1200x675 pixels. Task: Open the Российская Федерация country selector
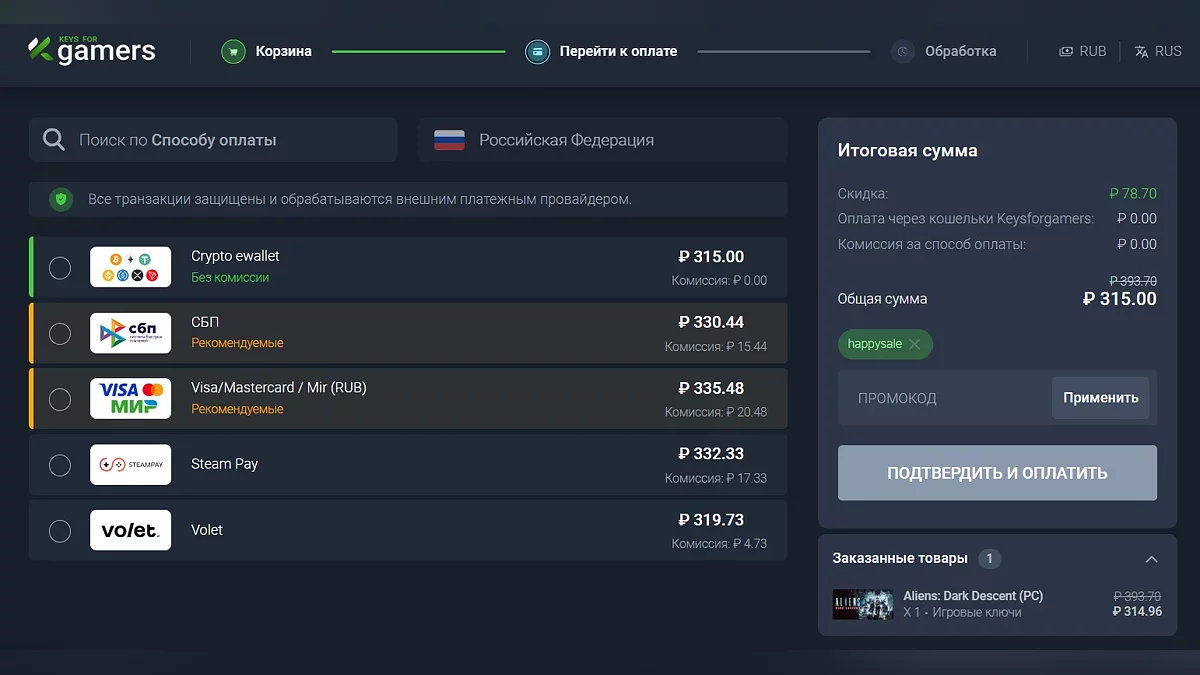(x=602, y=140)
